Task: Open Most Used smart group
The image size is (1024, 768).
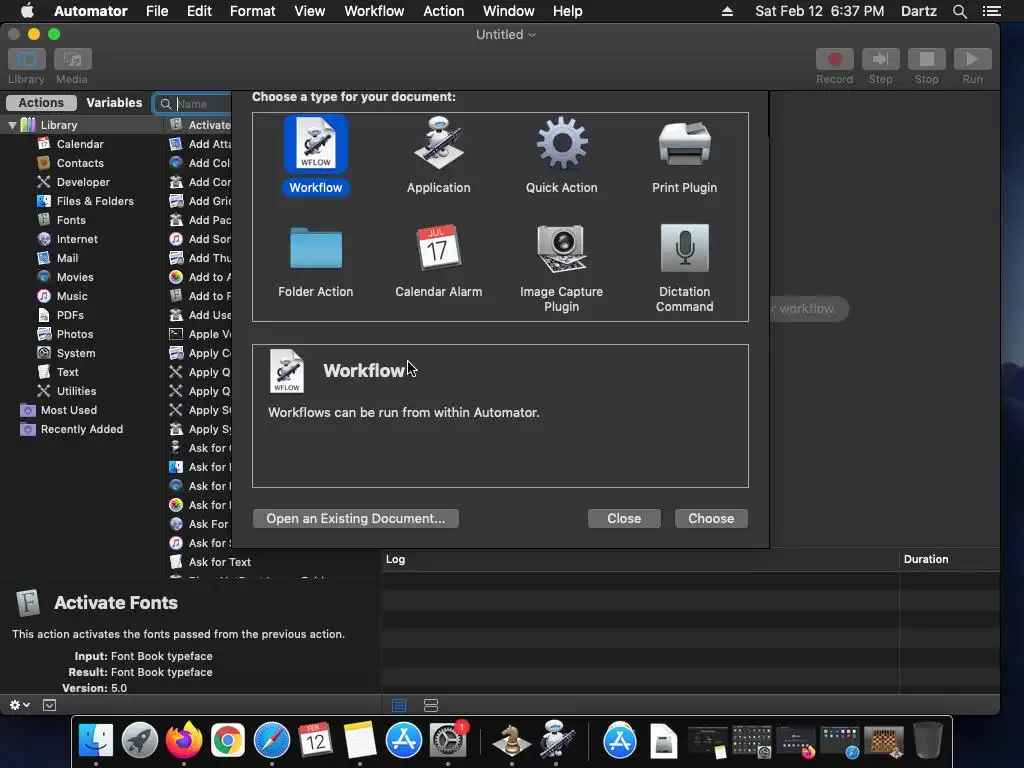Action: click(x=69, y=409)
